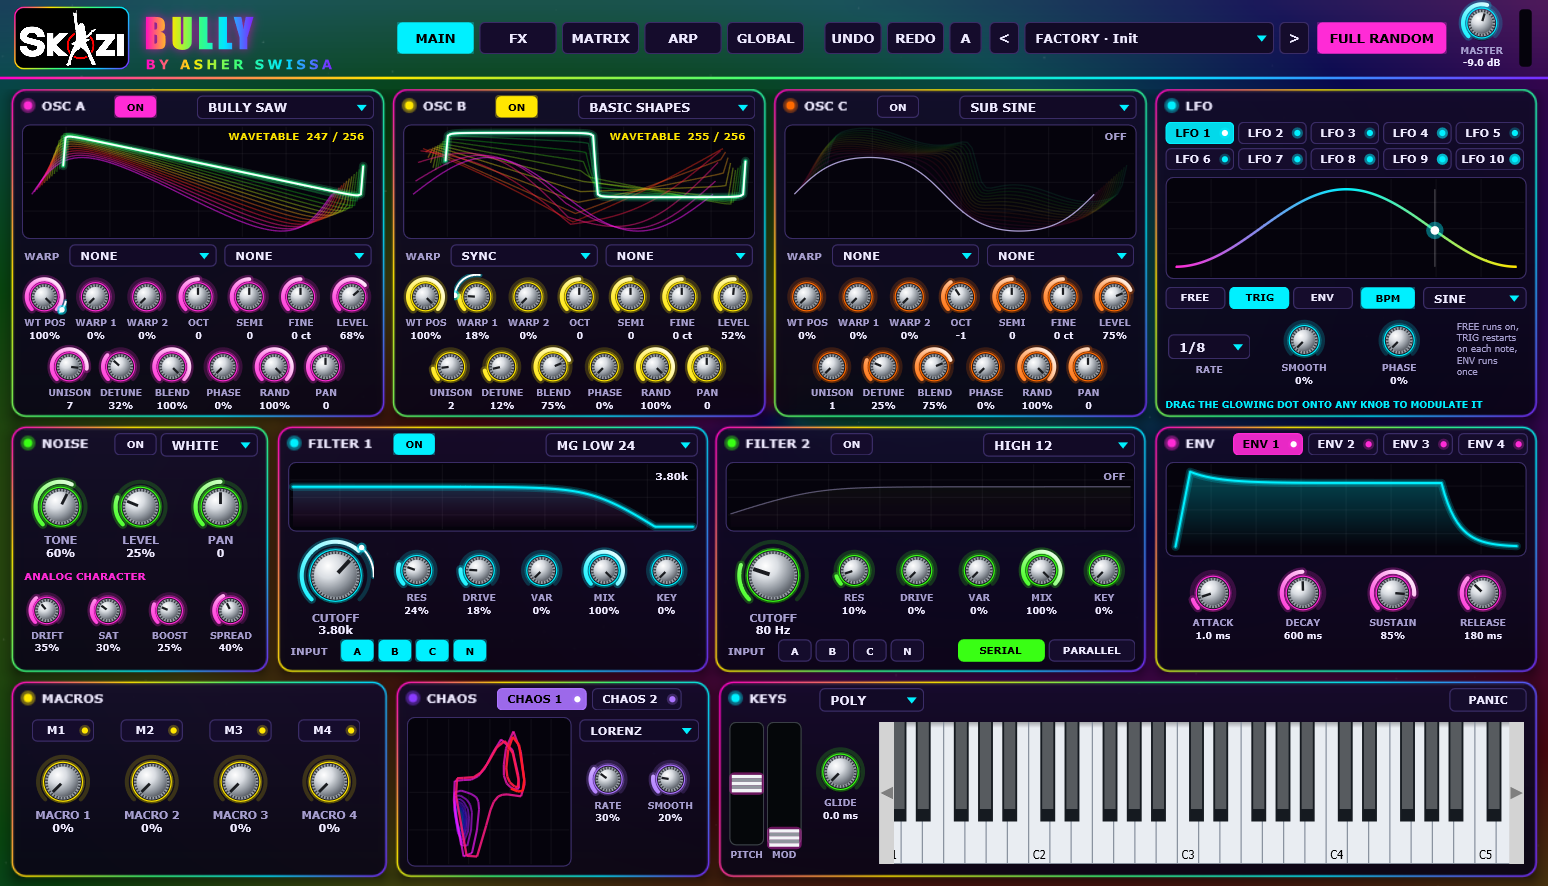Click the Master volume knob

tap(1480, 22)
